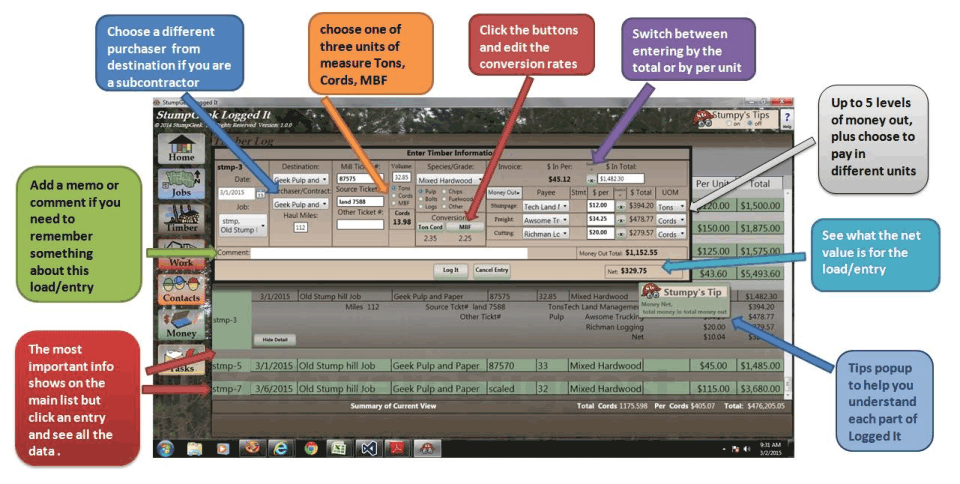Screen dimensions: 960x484
Task: Click the Other Ticket number field
Action: click(x=360, y=225)
